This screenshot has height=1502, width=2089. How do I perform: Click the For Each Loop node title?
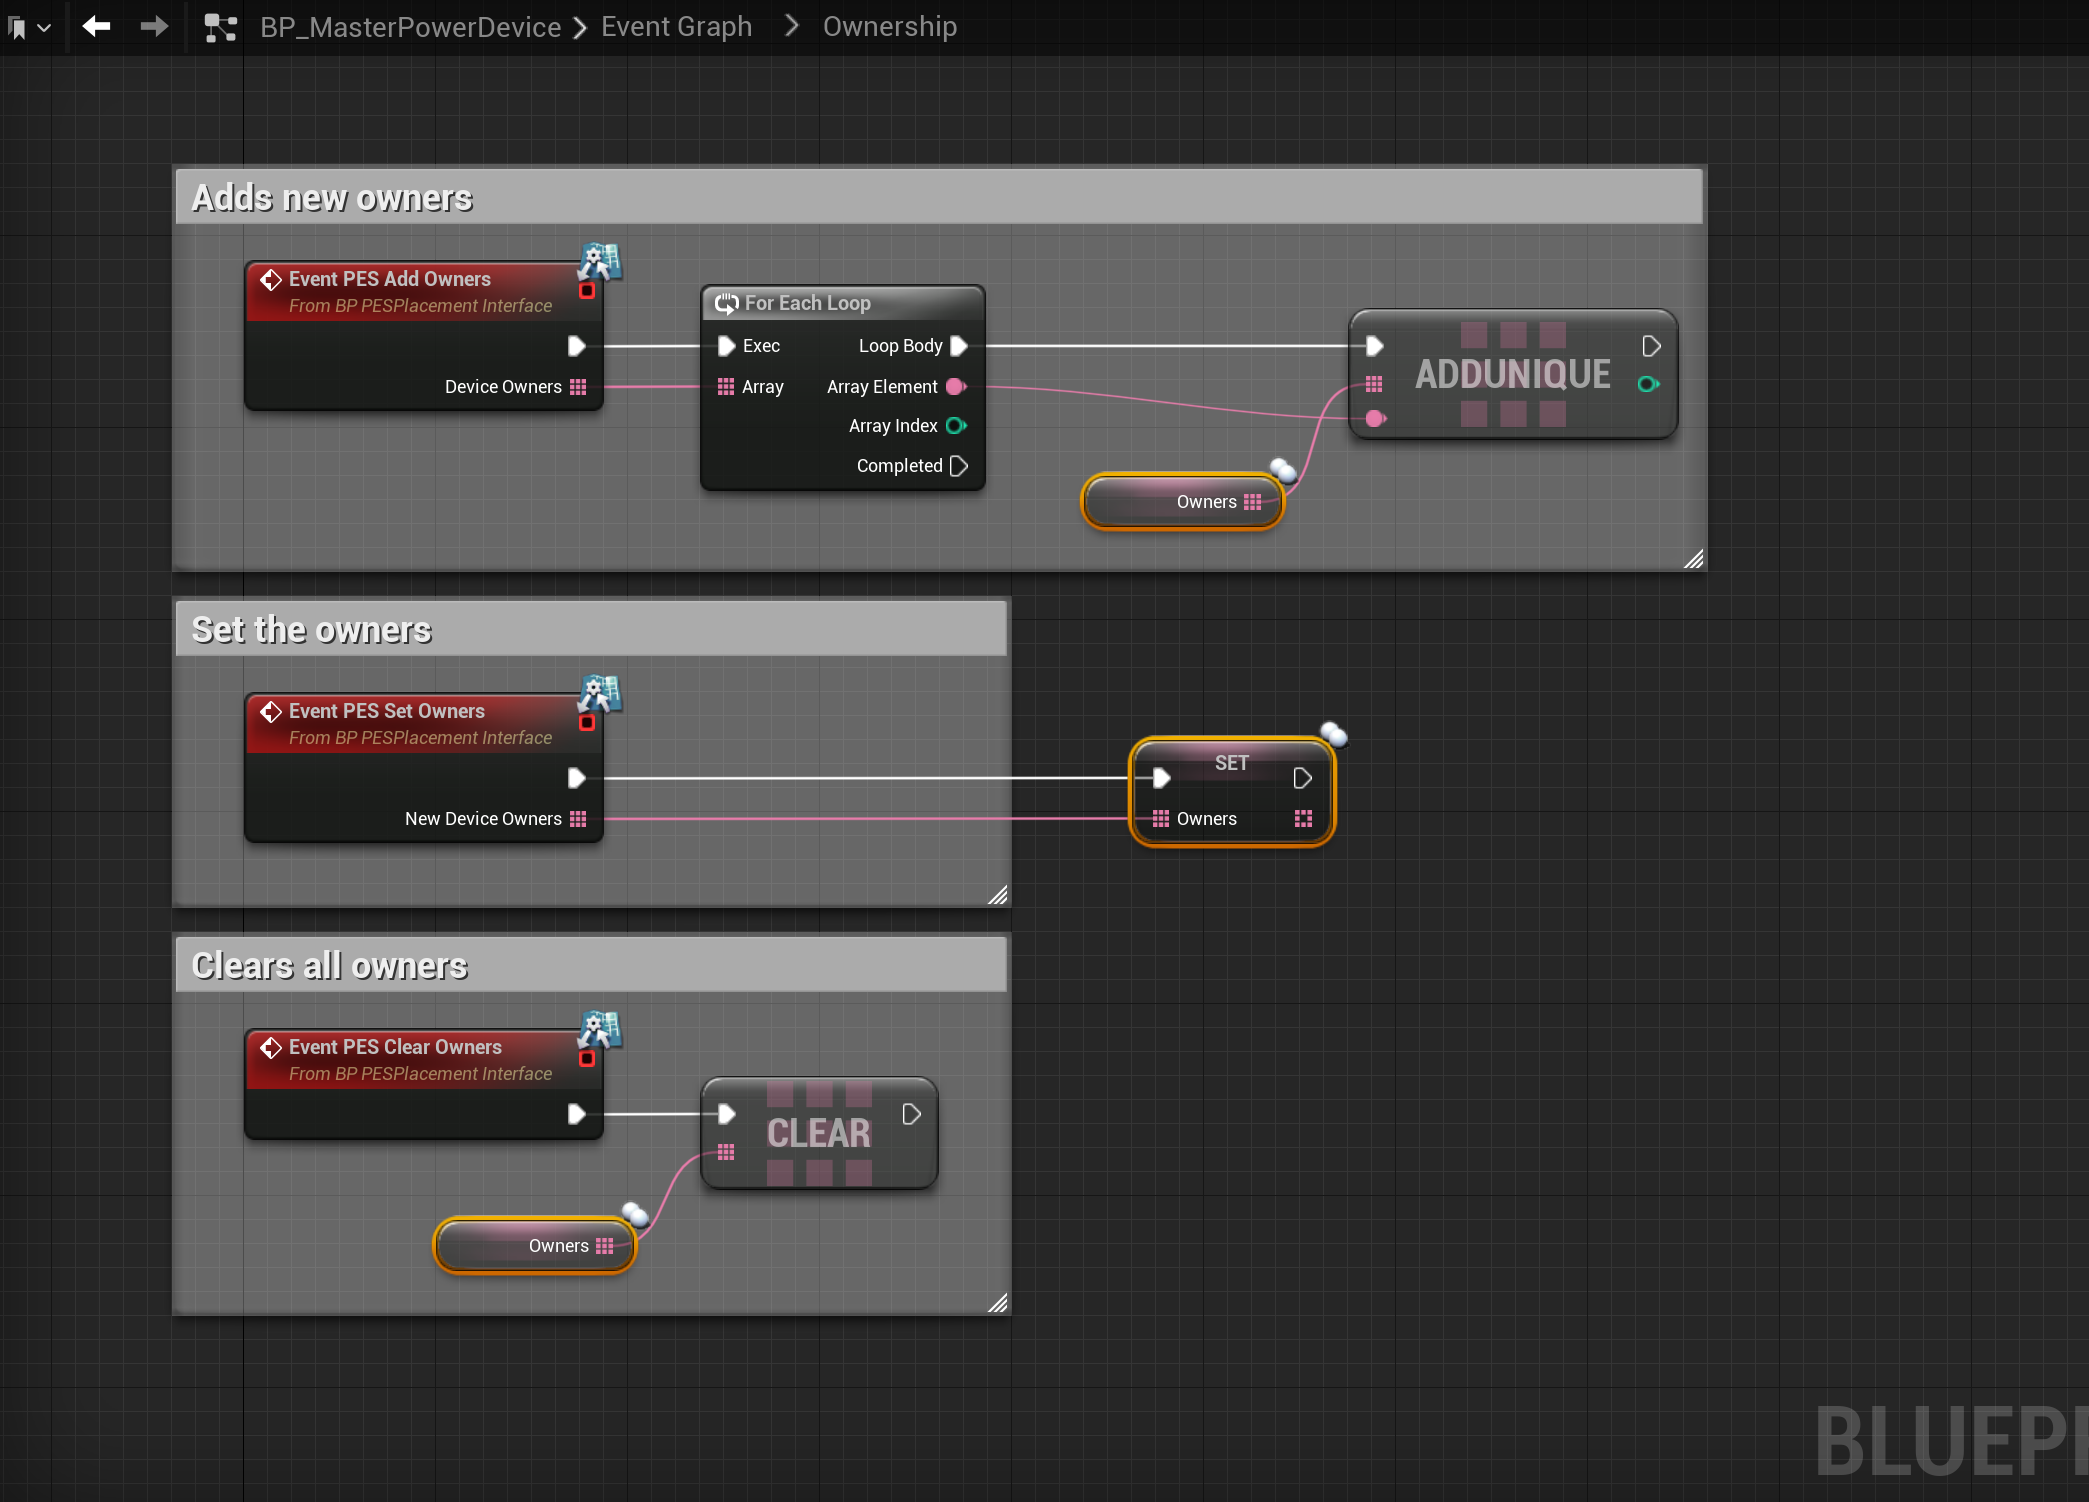807,303
